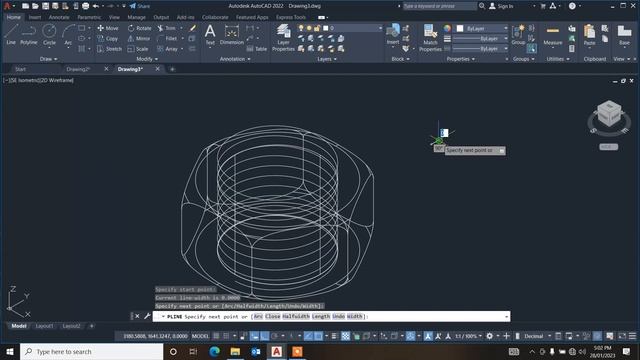The width and height of the screenshot is (640, 360).
Task: Expand the Draw panel
Action: point(48,59)
